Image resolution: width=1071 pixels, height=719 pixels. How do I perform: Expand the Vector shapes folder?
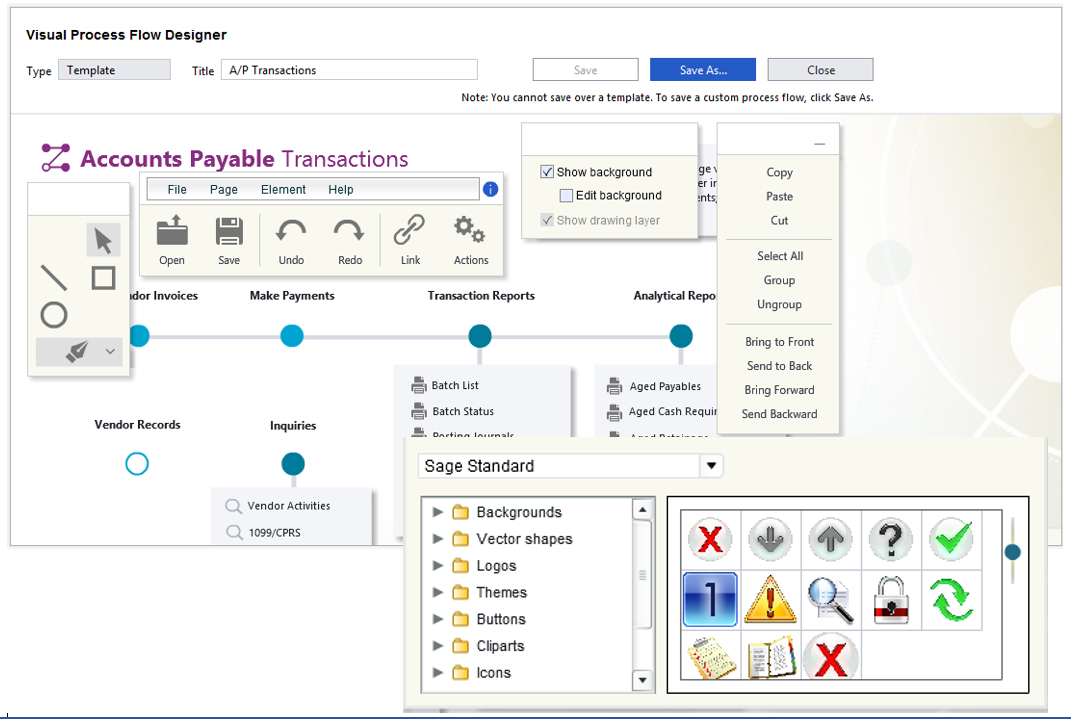click(438, 539)
